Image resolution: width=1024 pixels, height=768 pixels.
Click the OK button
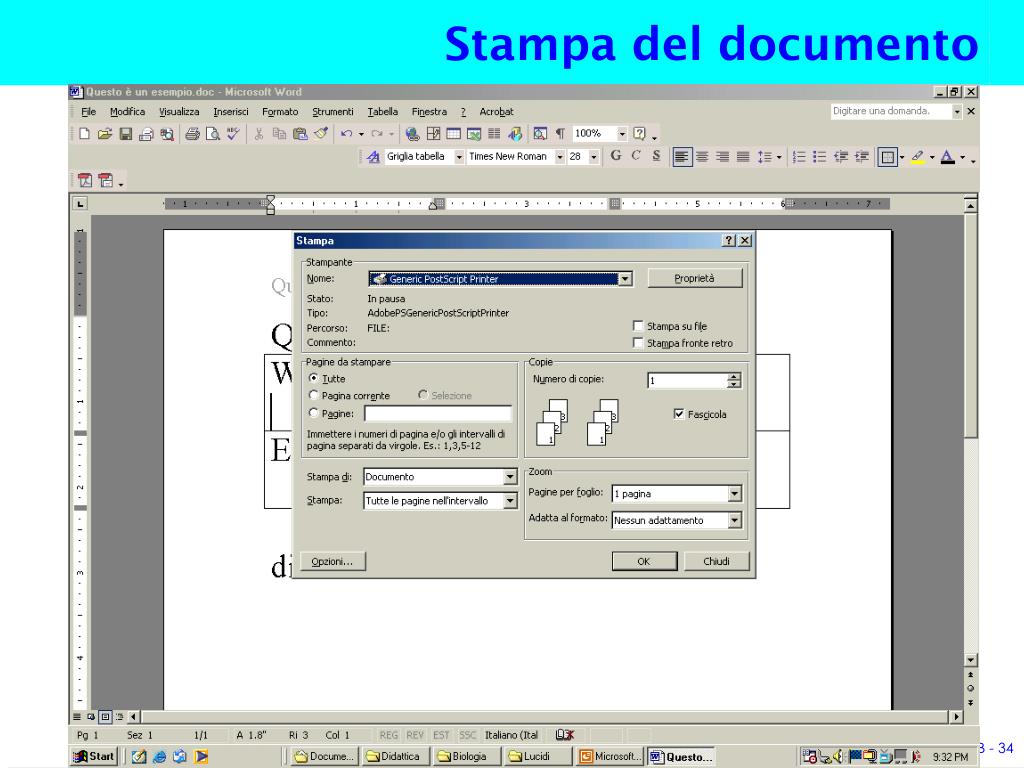(x=644, y=561)
